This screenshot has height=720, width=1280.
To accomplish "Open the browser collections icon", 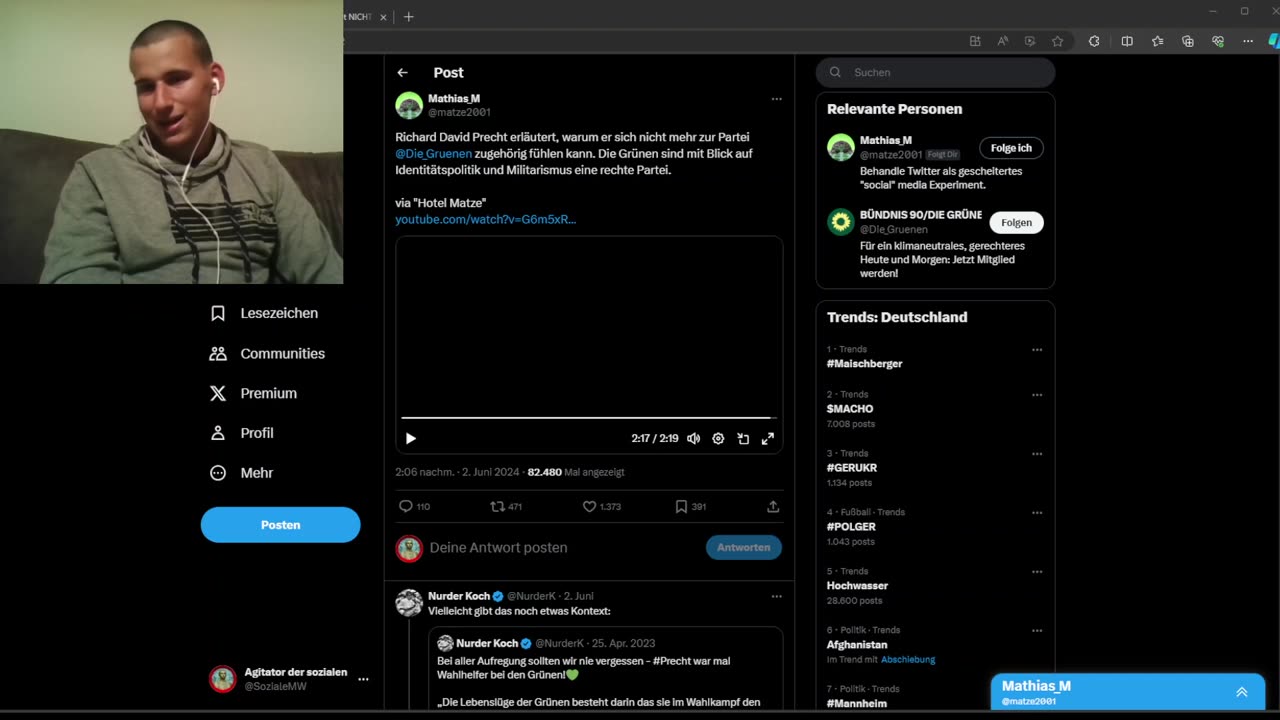I will (1188, 41).
